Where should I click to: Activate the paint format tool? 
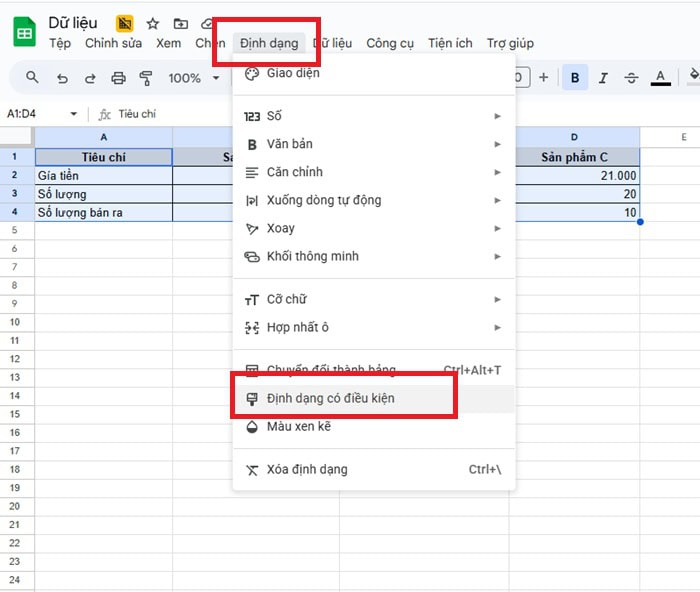coord(146,79)
